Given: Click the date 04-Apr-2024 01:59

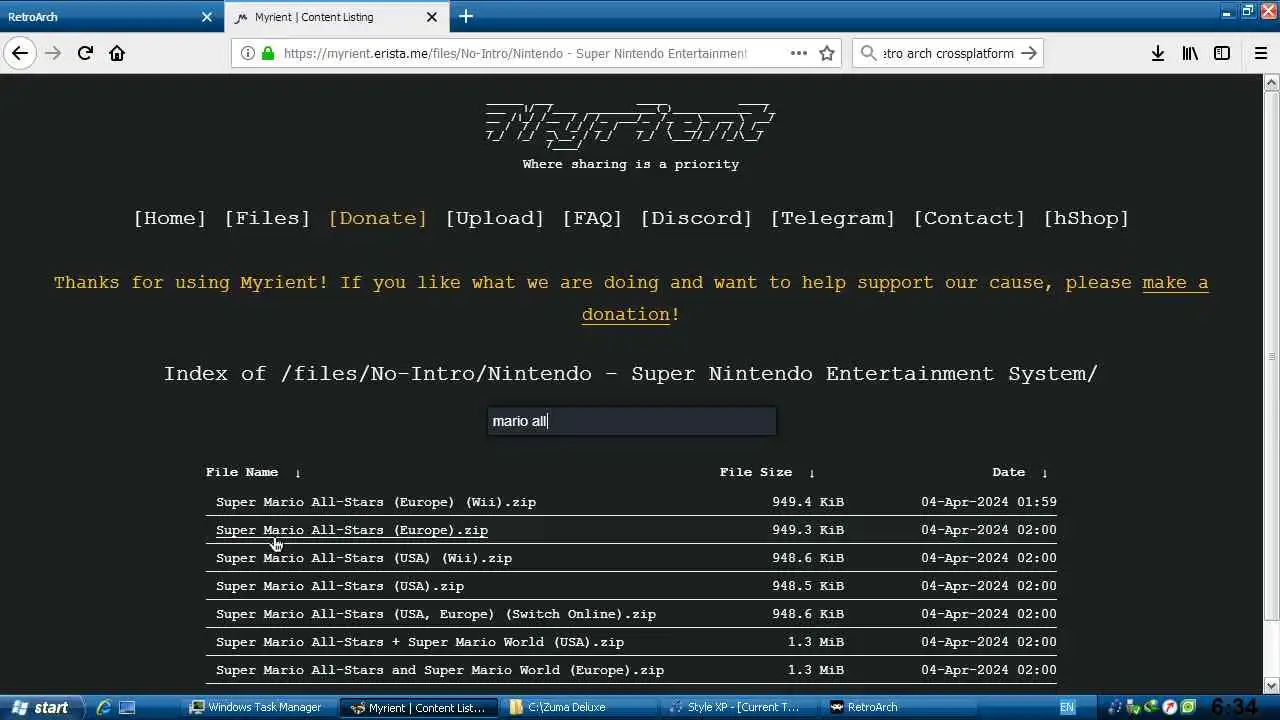Looking at the screenshot, I should pyautogui.click(x=989, y=502).
